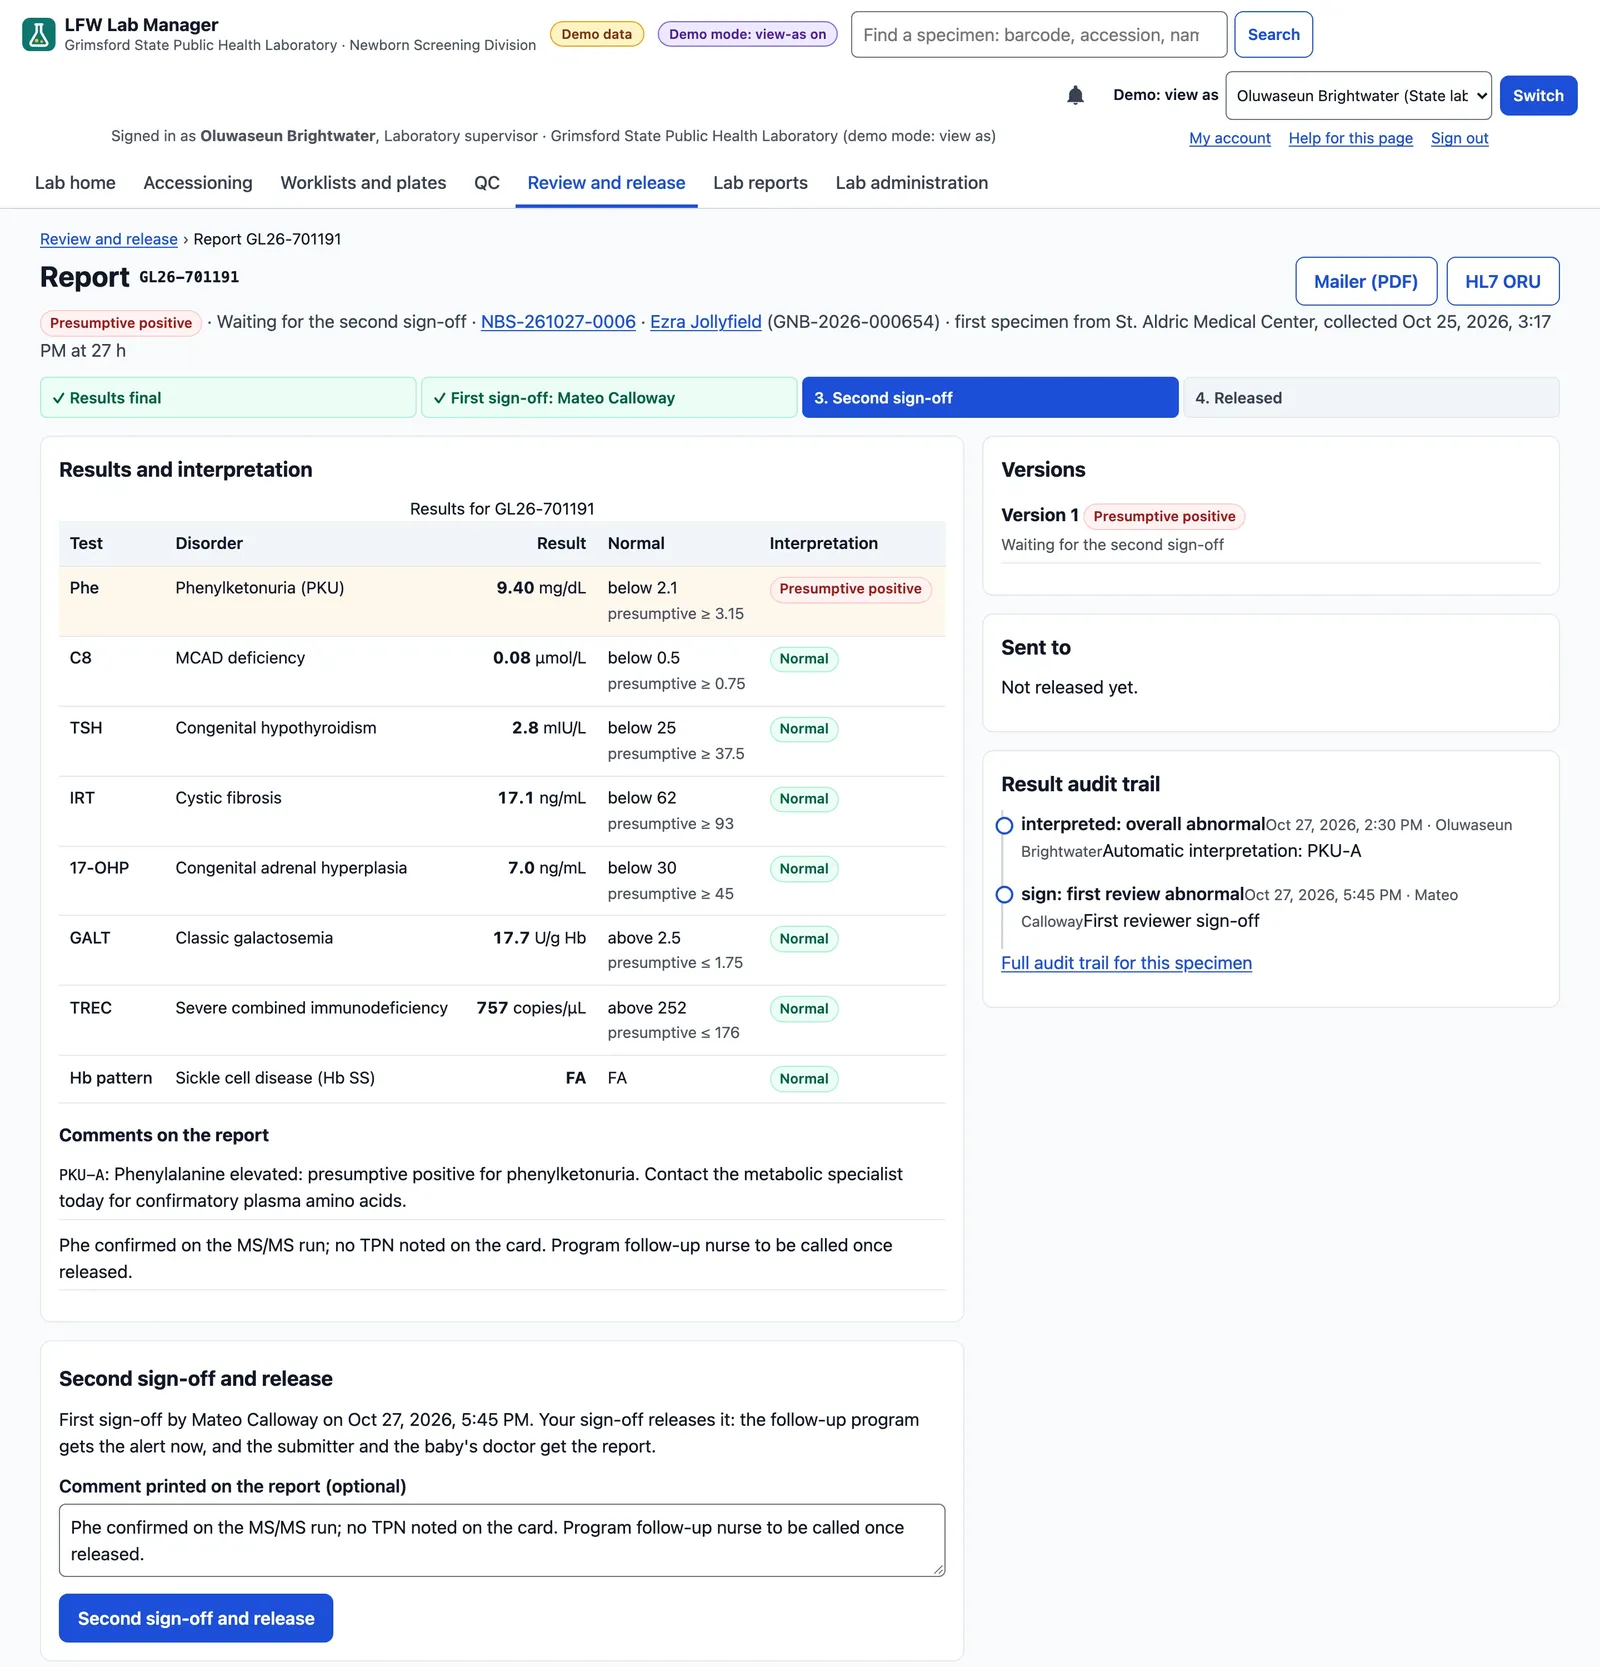
Task: Click Normal badge in TSH row
Action: point(804,729)
